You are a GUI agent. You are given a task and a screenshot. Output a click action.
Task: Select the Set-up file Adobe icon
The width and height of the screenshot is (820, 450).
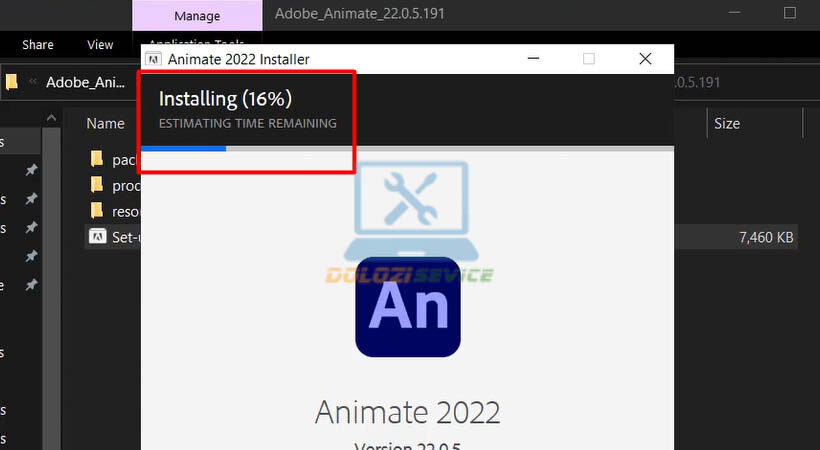97,237
